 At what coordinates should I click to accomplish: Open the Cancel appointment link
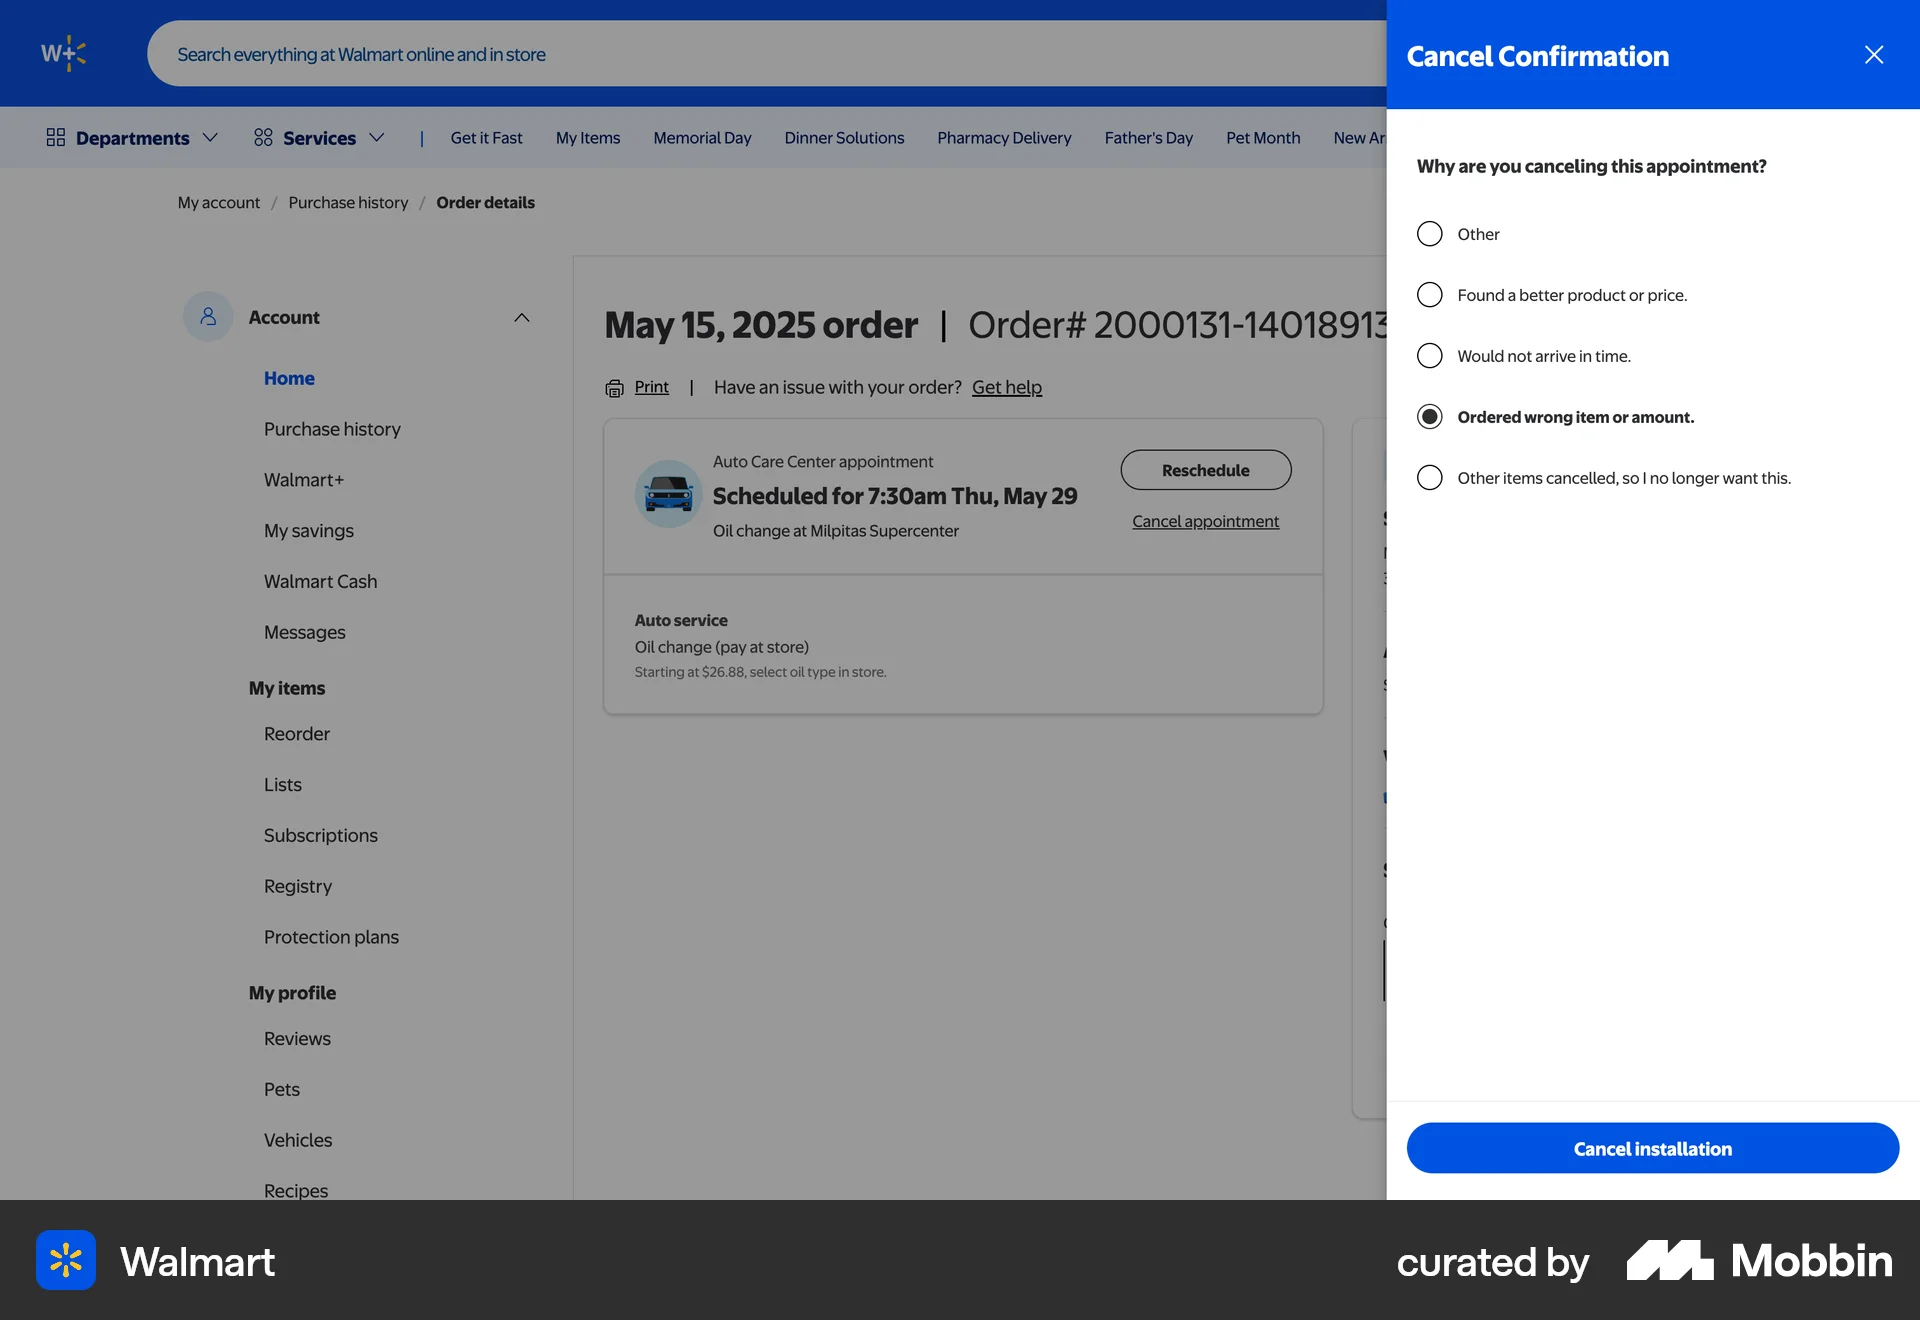click(x=1205, y=521)
